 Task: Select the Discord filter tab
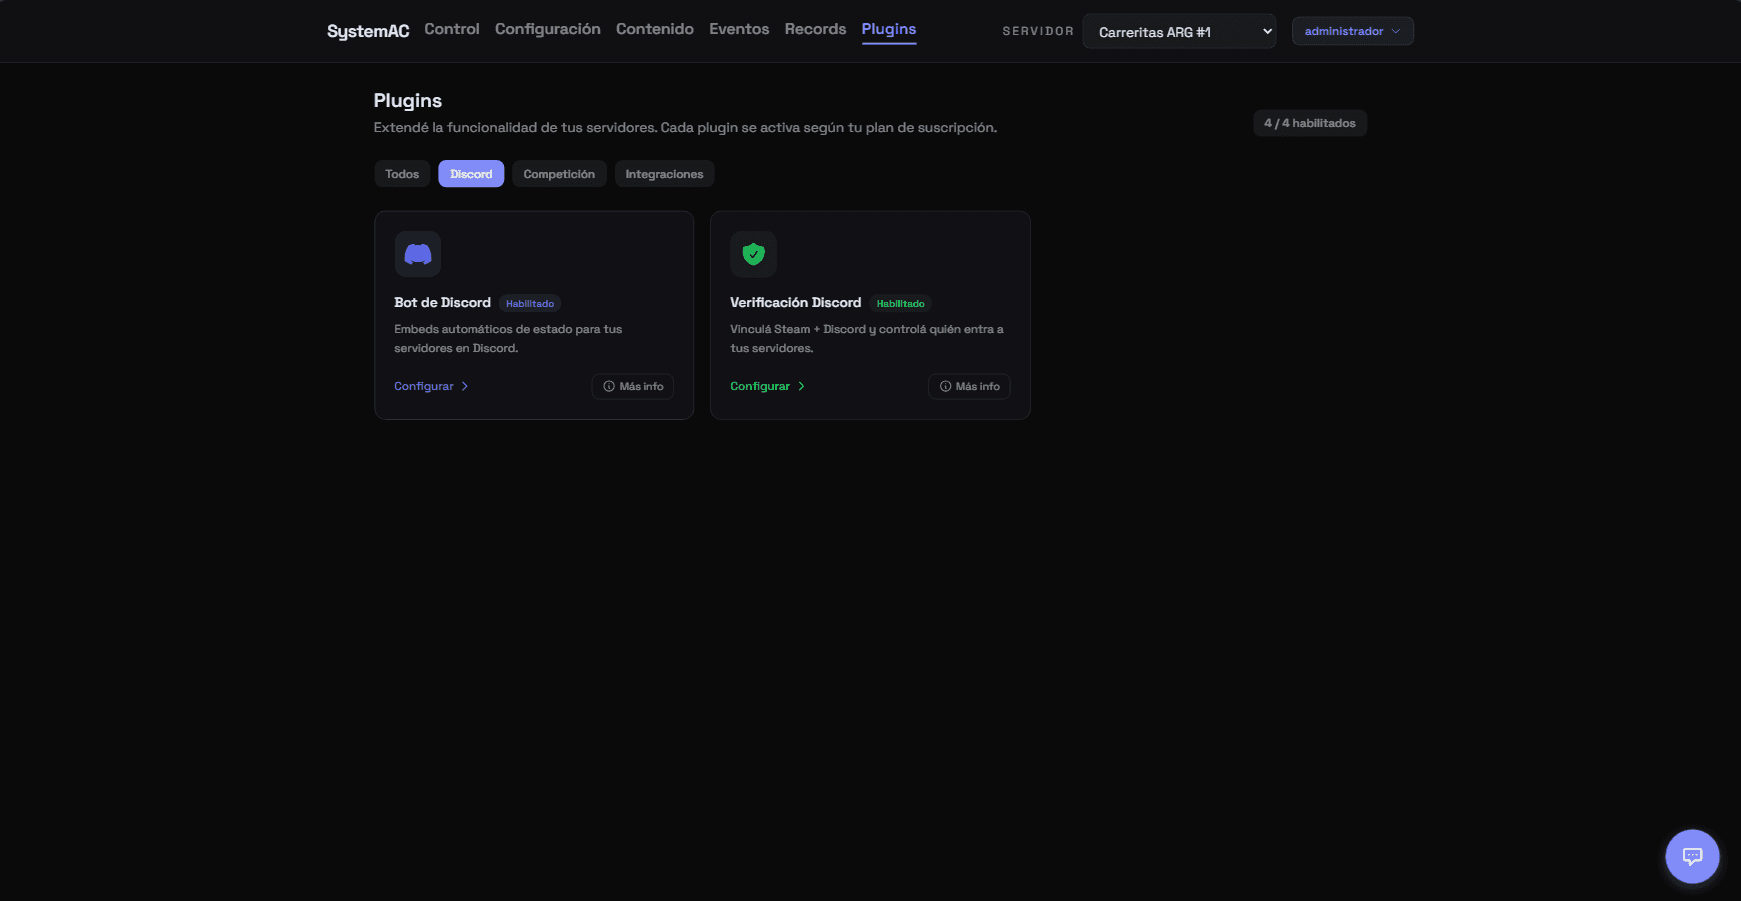[x=471, y=174]
